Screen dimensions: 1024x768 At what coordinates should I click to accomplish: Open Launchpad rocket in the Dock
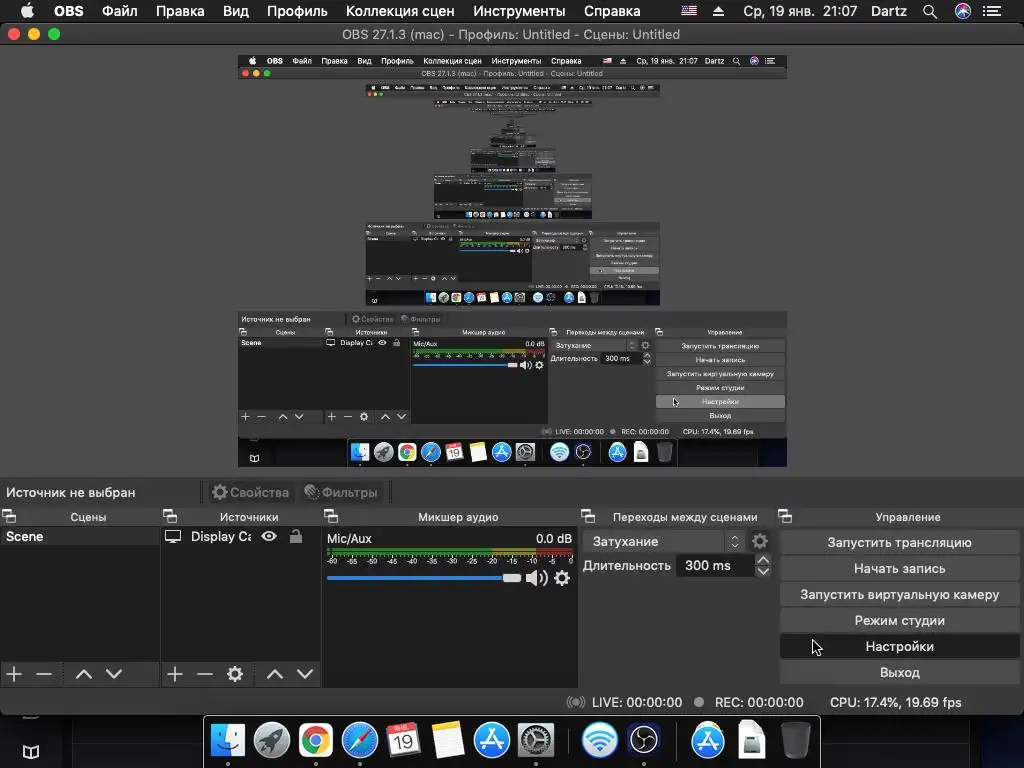272,740
